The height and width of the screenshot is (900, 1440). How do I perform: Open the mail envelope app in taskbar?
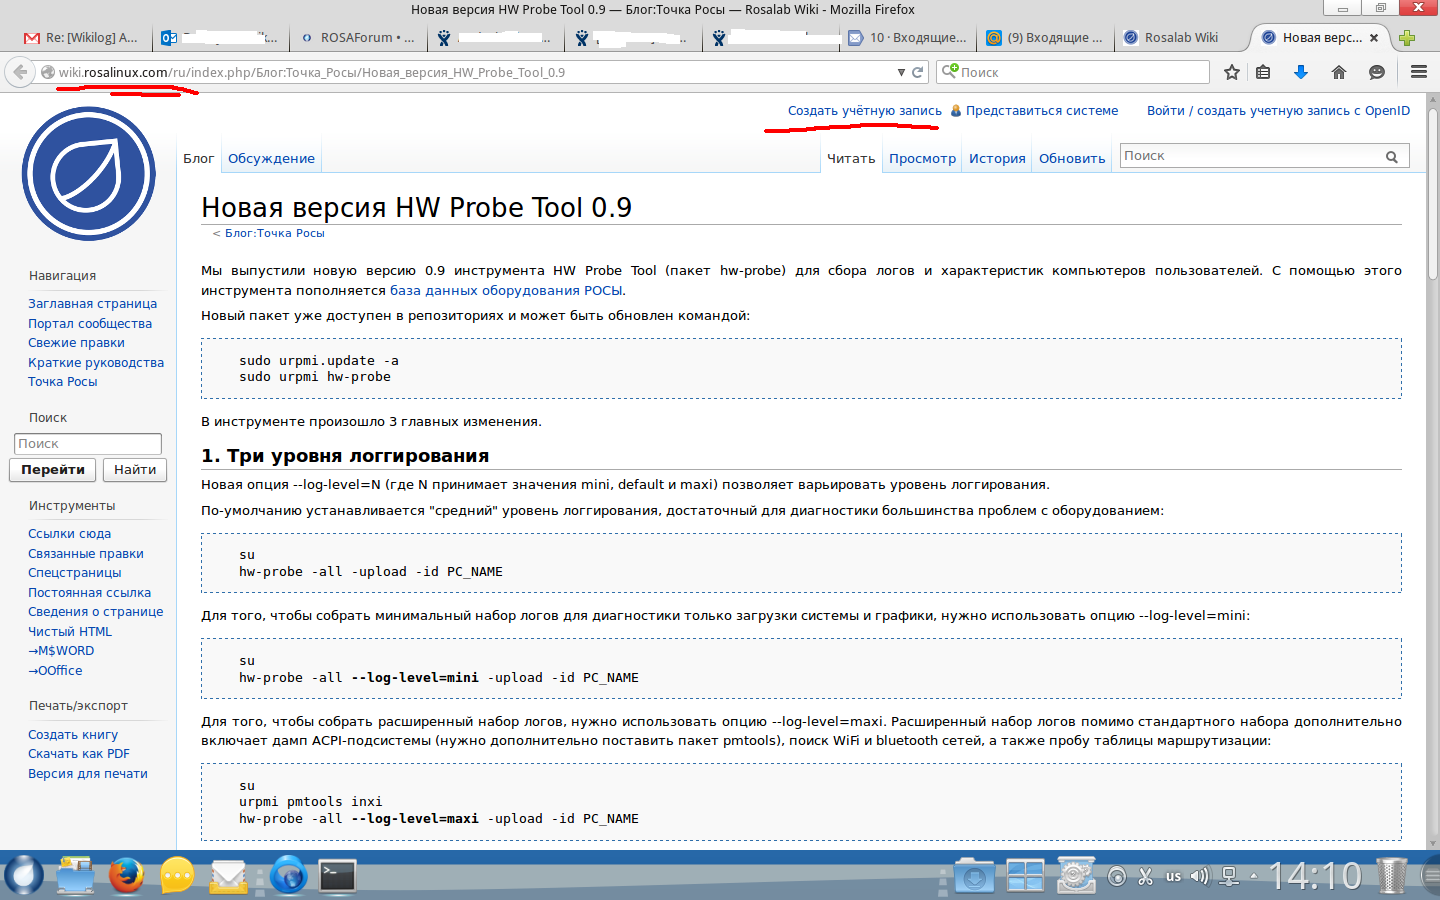[229, 876]
